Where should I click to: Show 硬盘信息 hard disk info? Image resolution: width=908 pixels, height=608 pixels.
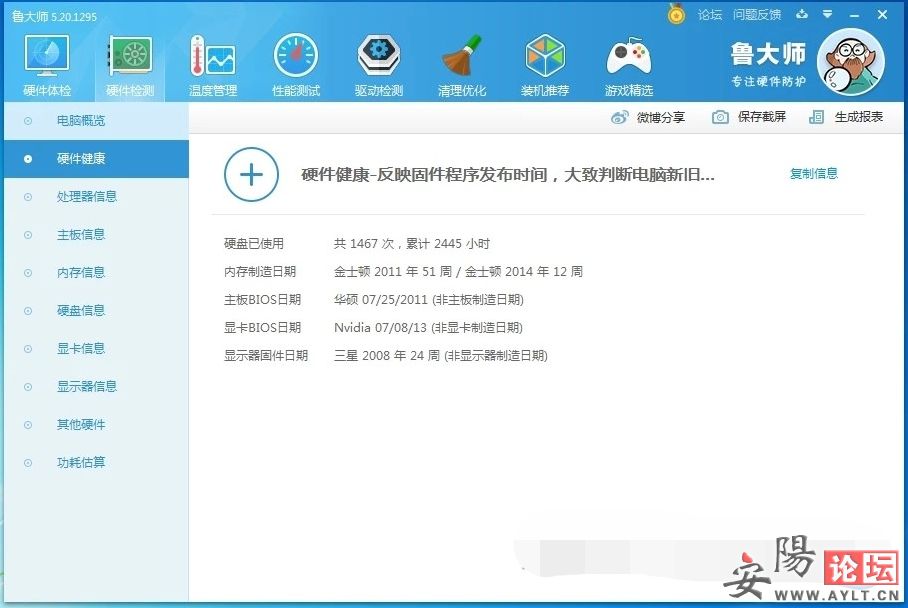click(96, 311)
